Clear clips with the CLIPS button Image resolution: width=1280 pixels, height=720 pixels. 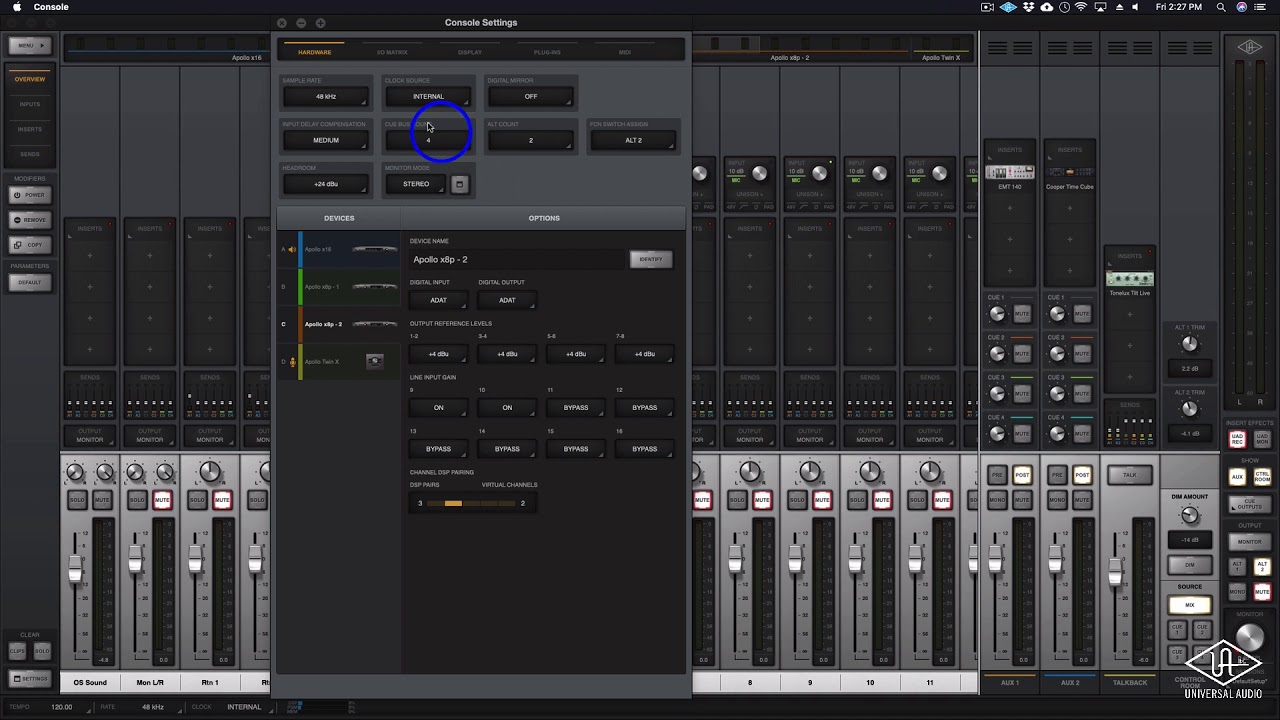(x=17, y=652)
